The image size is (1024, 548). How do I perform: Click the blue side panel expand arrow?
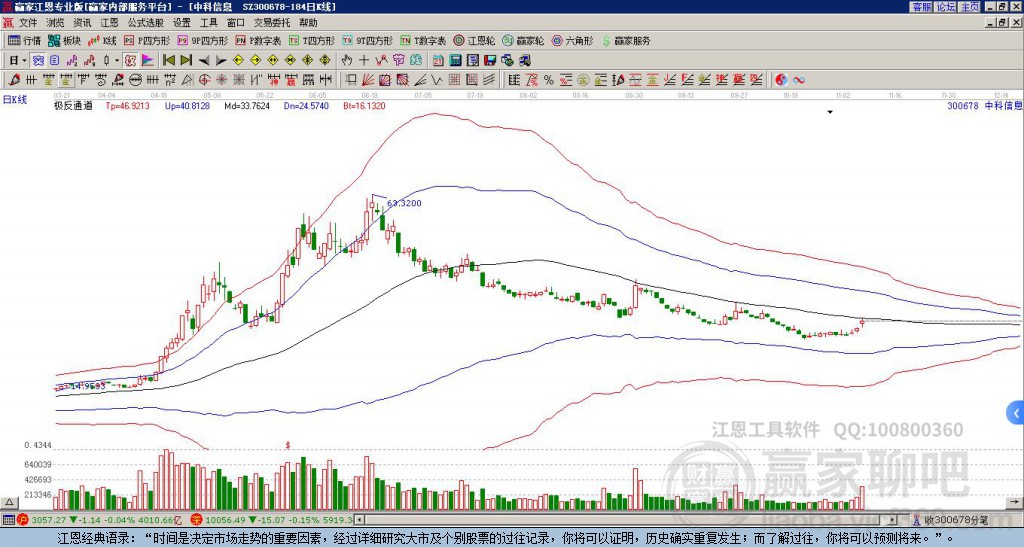tap(1016, 413)
